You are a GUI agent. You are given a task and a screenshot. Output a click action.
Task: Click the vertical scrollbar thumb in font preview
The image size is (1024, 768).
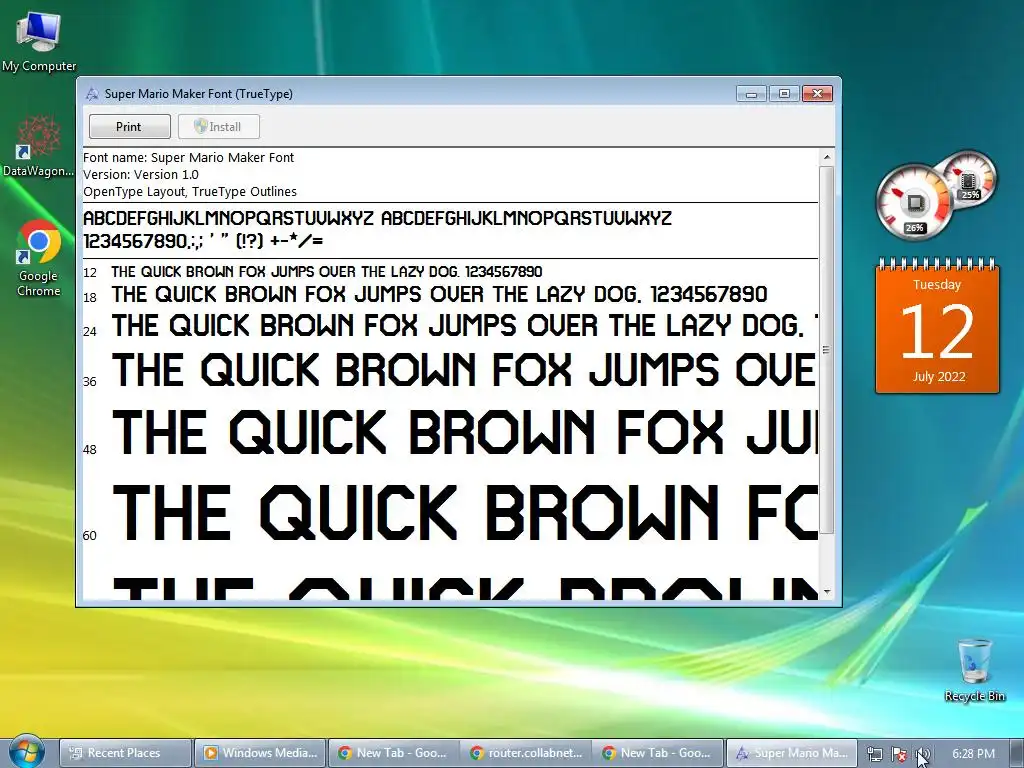coord(827,349)
